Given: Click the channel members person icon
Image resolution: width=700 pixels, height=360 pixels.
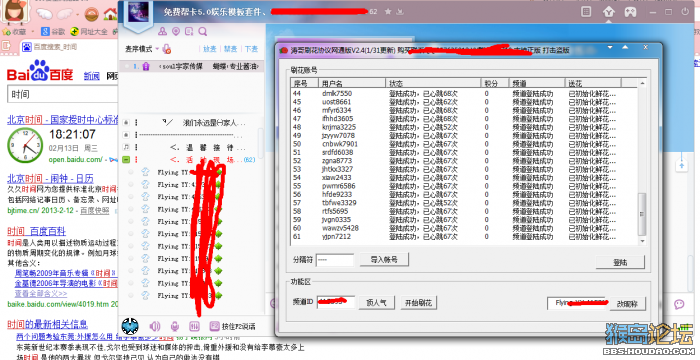Looking at the screenshot, I should [162, 31].
